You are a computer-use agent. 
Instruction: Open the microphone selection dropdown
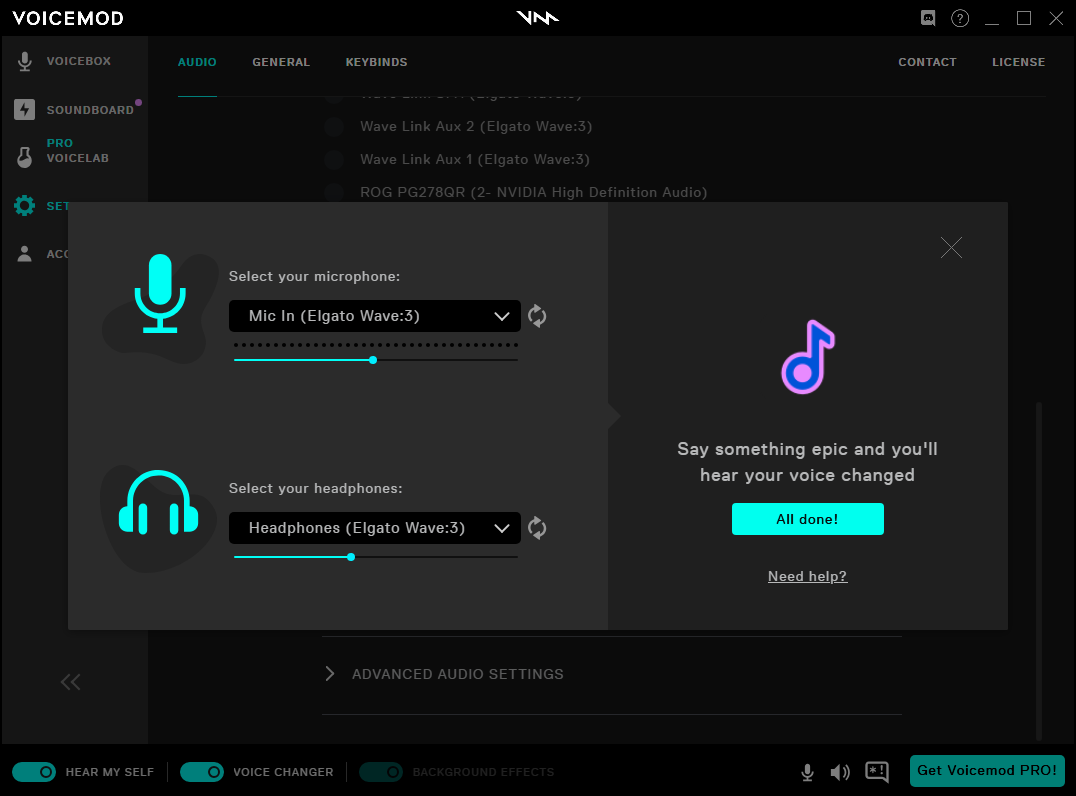coord(375,316)
